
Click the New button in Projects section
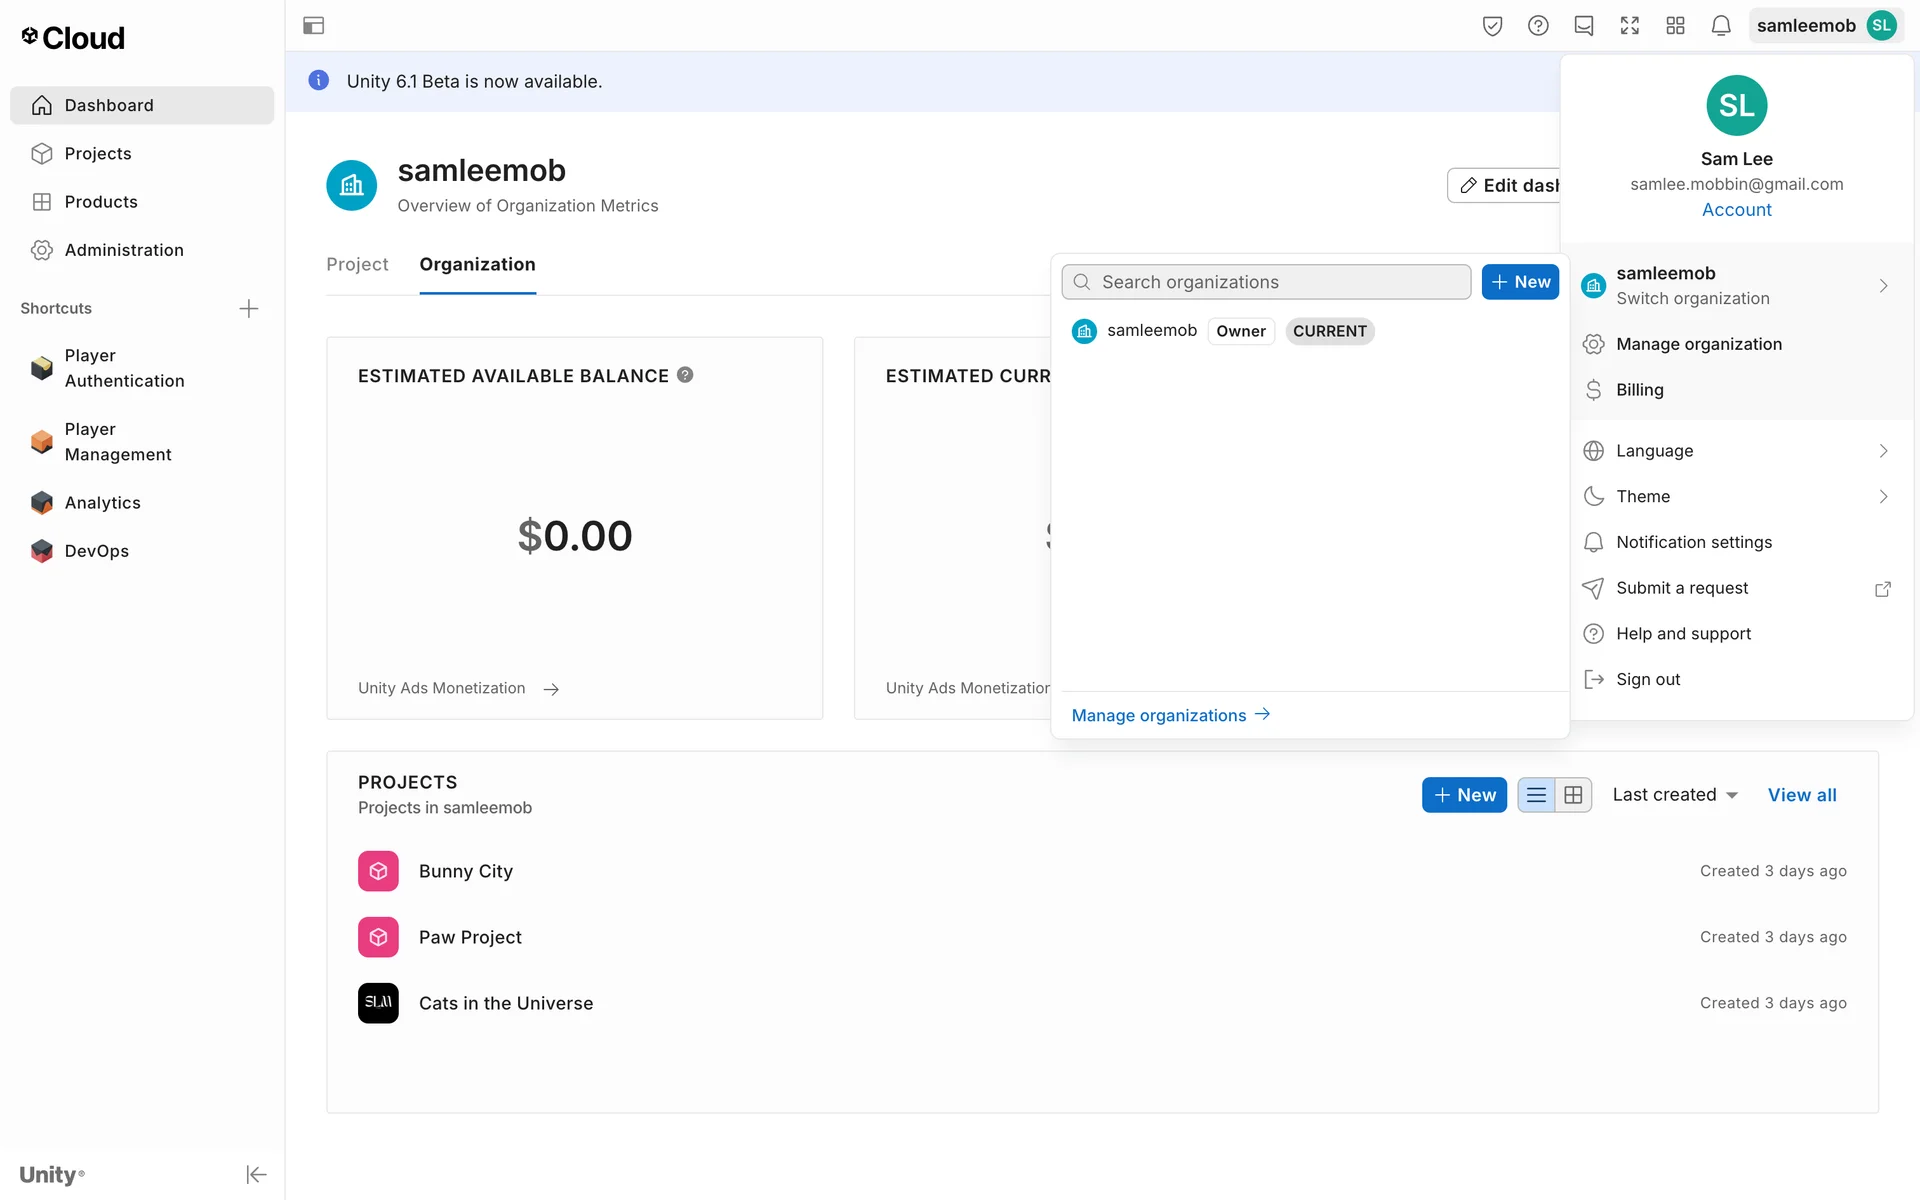[x=1464, y=795]
